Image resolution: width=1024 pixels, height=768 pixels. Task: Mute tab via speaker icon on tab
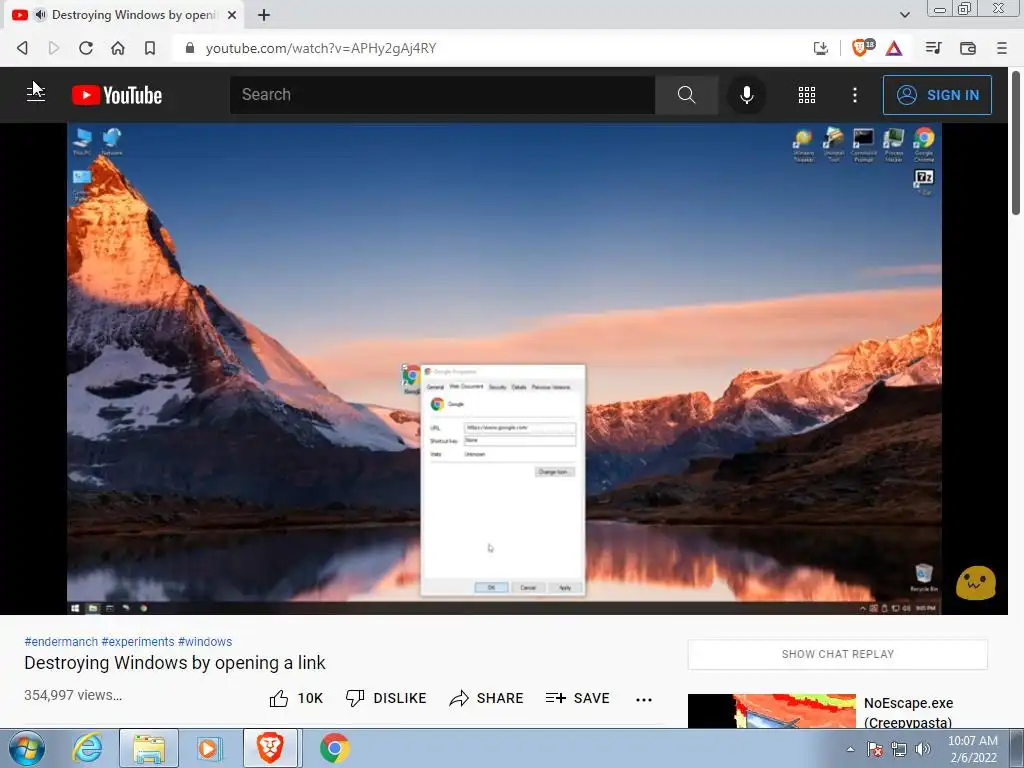point(40,14)
